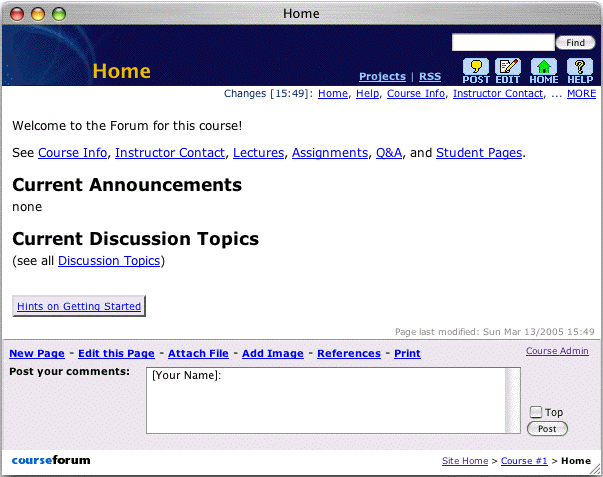Open the Q&A link

389,153
